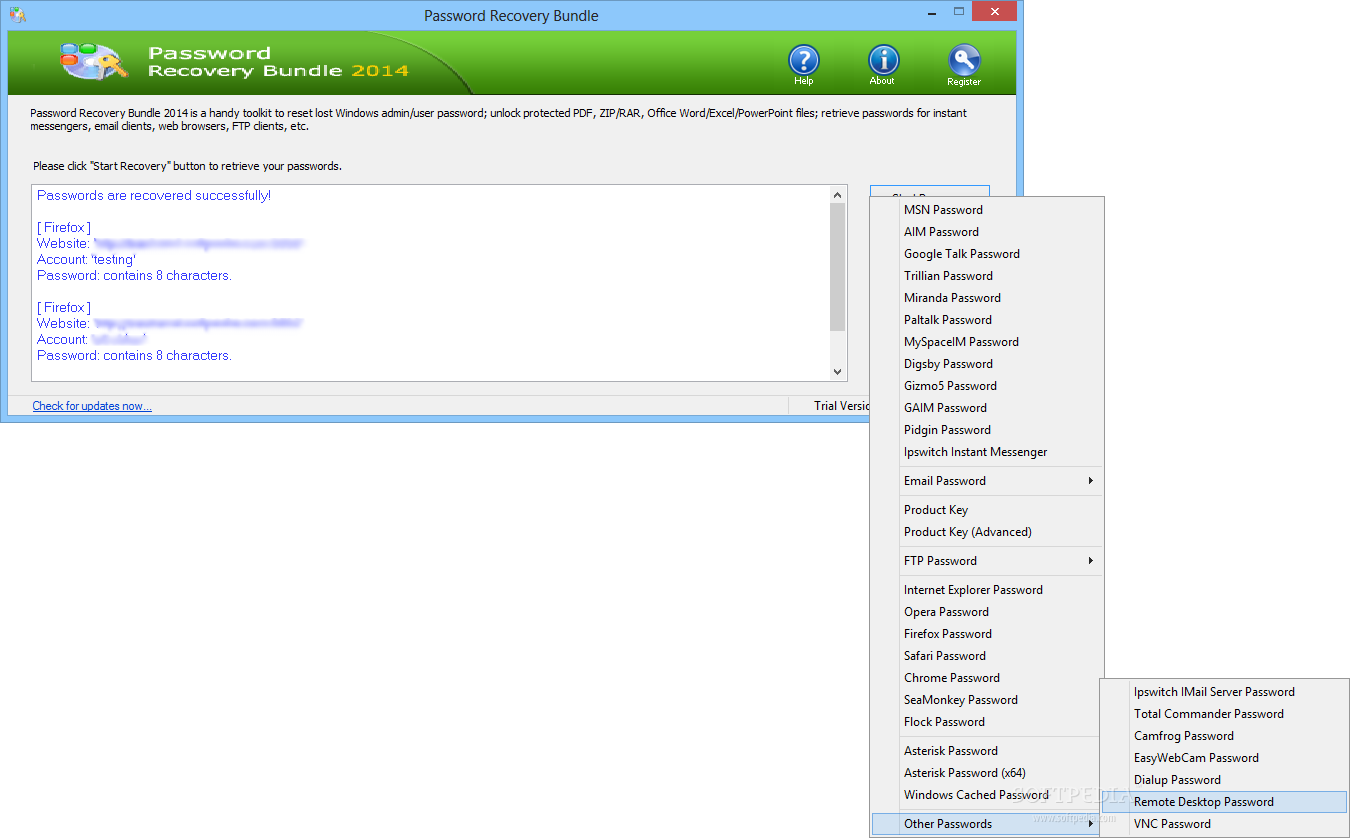Select MySpaceIM Password
Image resolution: width=1350 pixels, height=838 pixels.
pyautogui.click(x=988, y=342)
